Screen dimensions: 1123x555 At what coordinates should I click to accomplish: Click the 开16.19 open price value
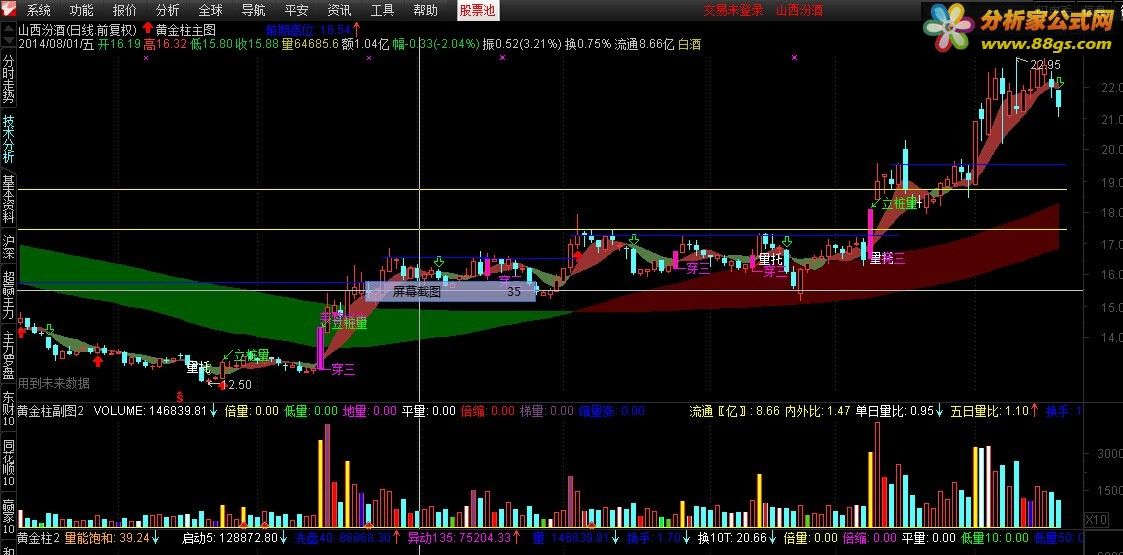(120, 44)
